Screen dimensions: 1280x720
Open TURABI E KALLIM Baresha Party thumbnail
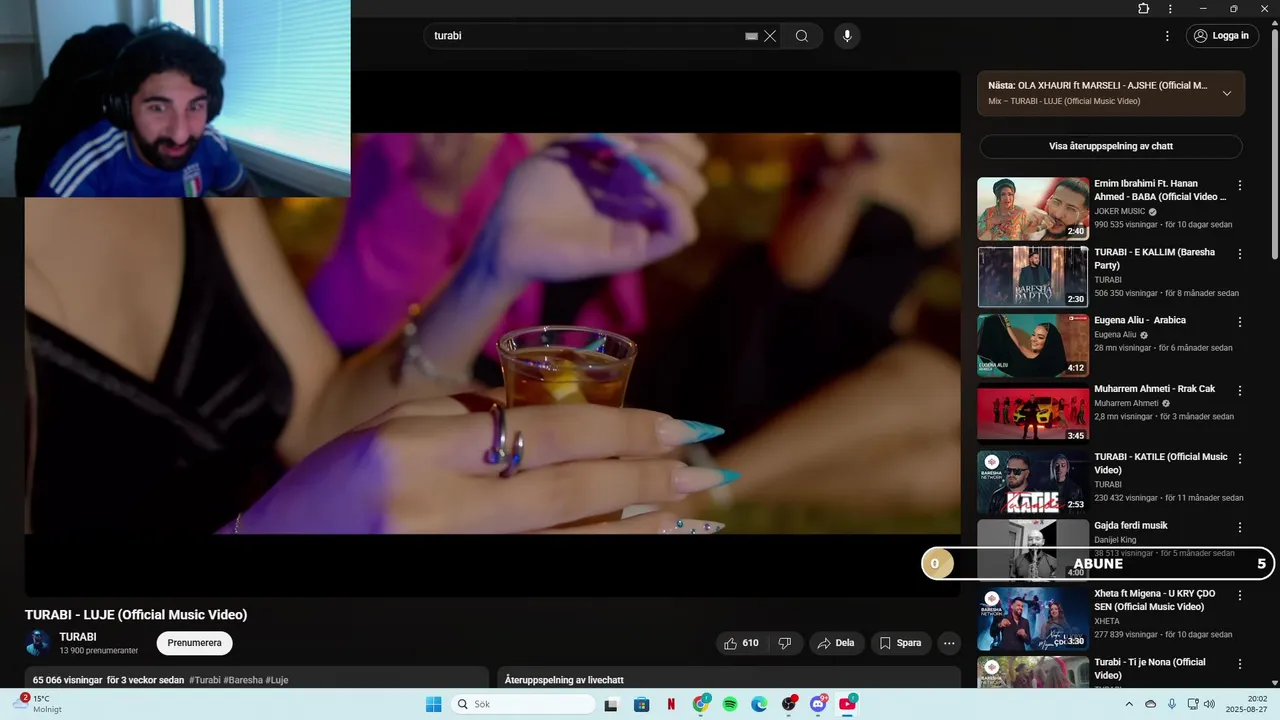[x=1033, y=276]
